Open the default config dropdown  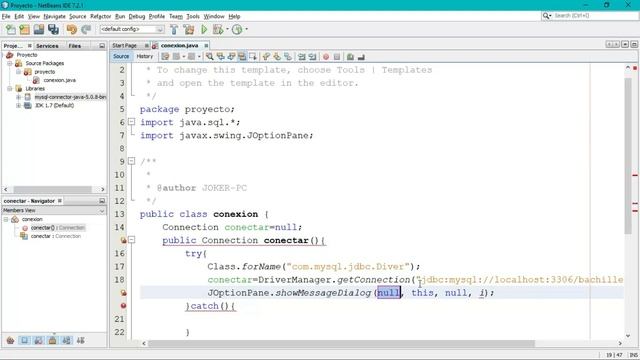(132, 29)
